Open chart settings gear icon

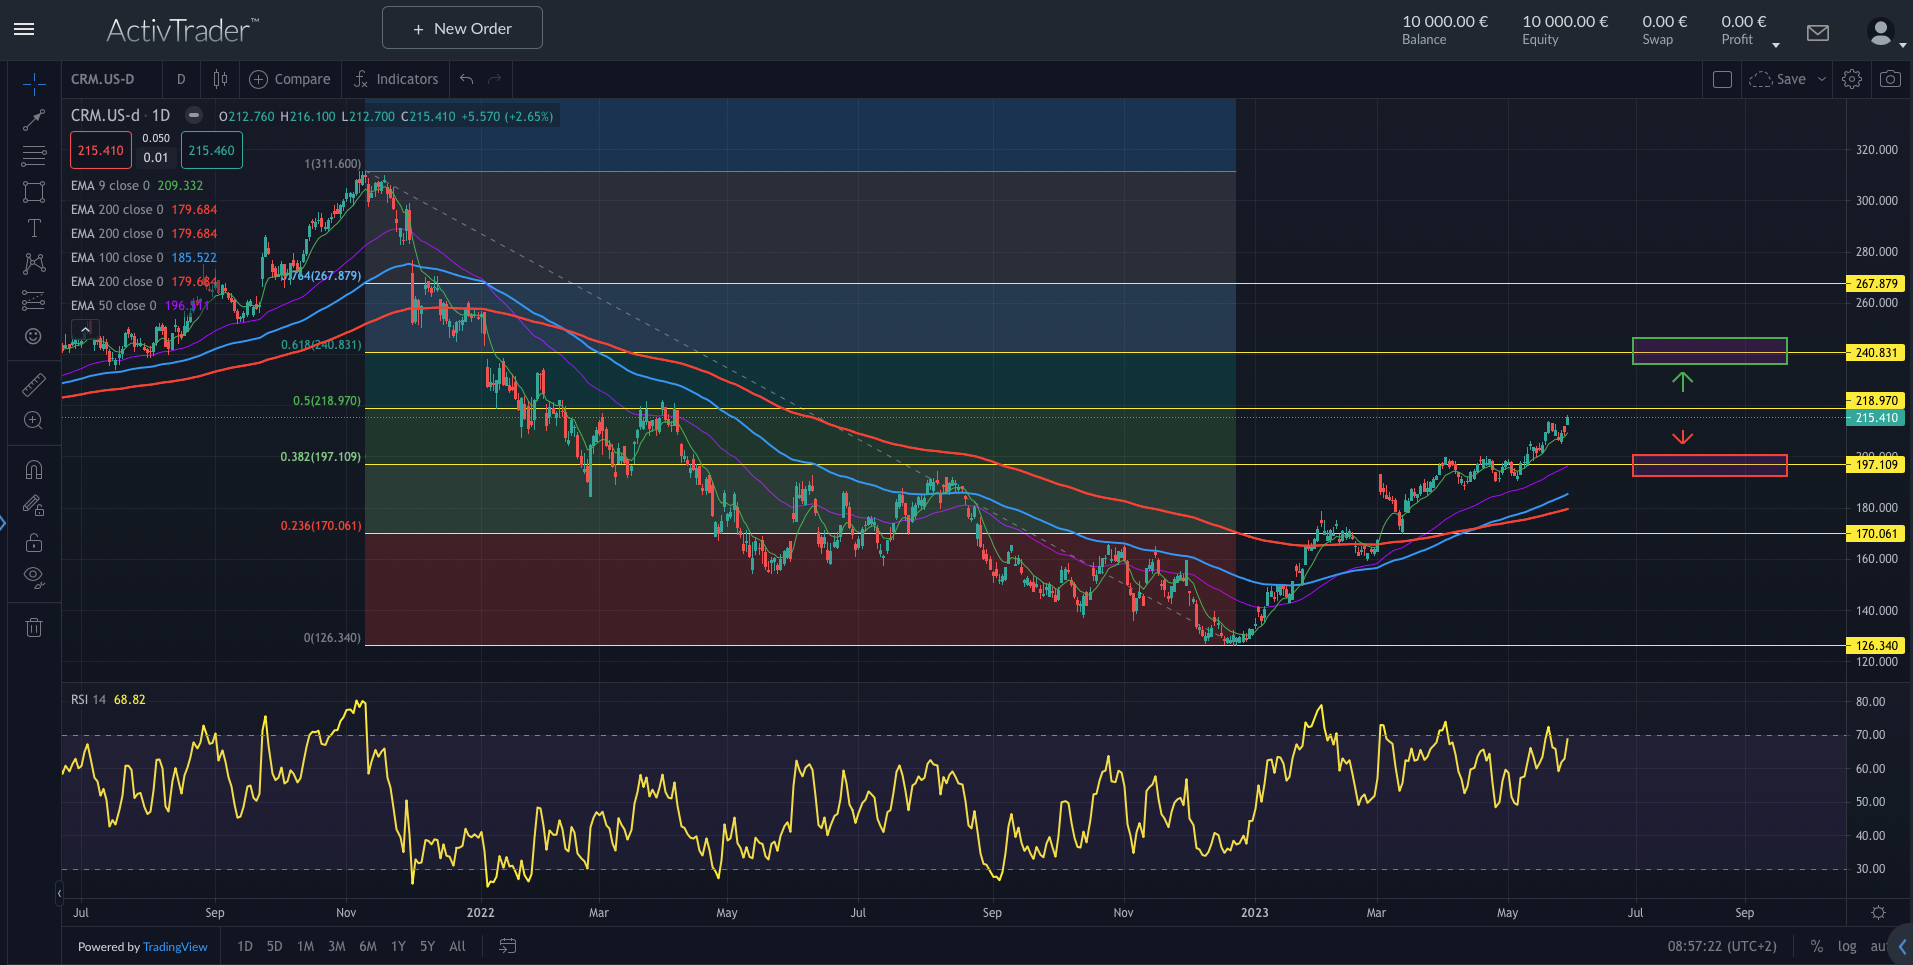[x=1852, y=79]
